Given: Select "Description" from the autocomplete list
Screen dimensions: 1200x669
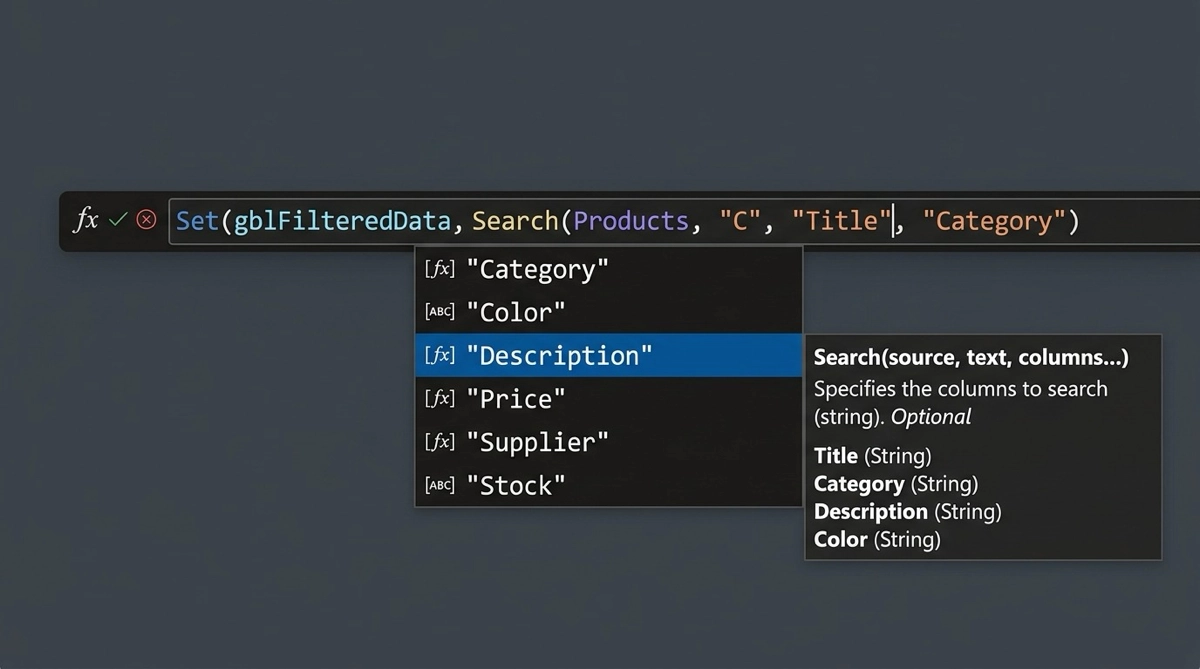Looking at the screenshot, I should [559, 355].
